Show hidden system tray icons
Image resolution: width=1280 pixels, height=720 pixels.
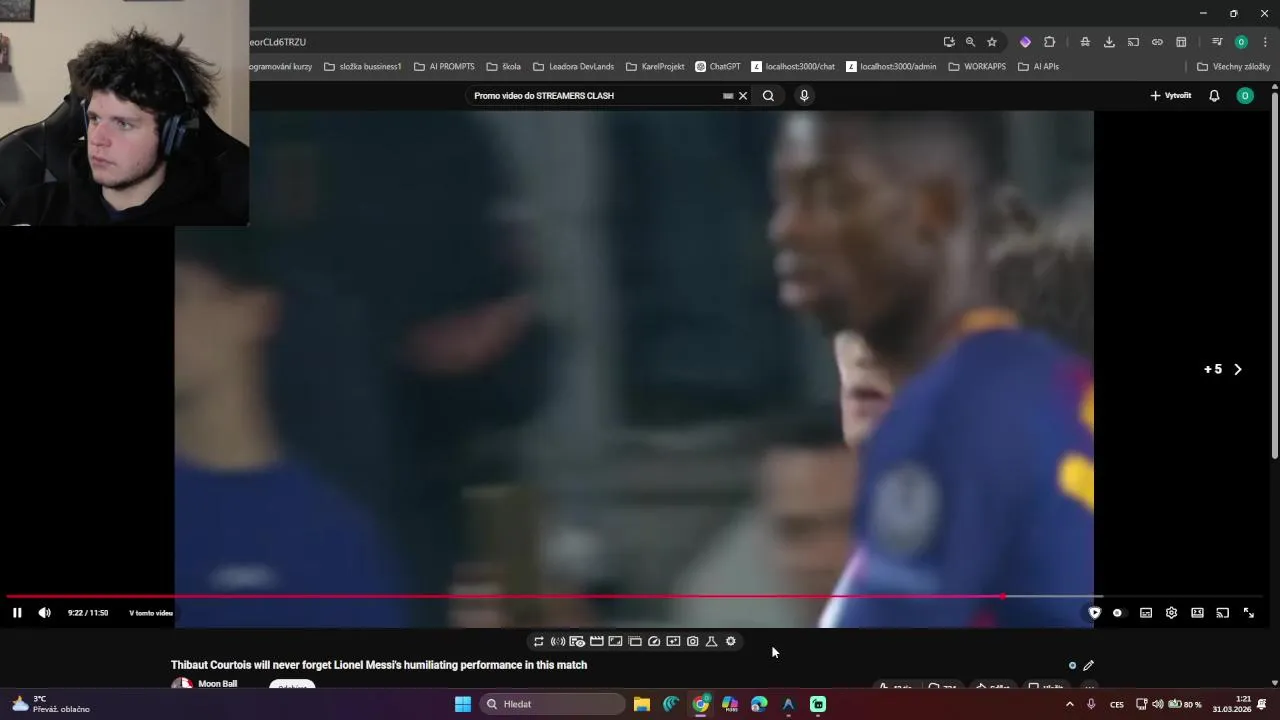[x=1070, y=704]
